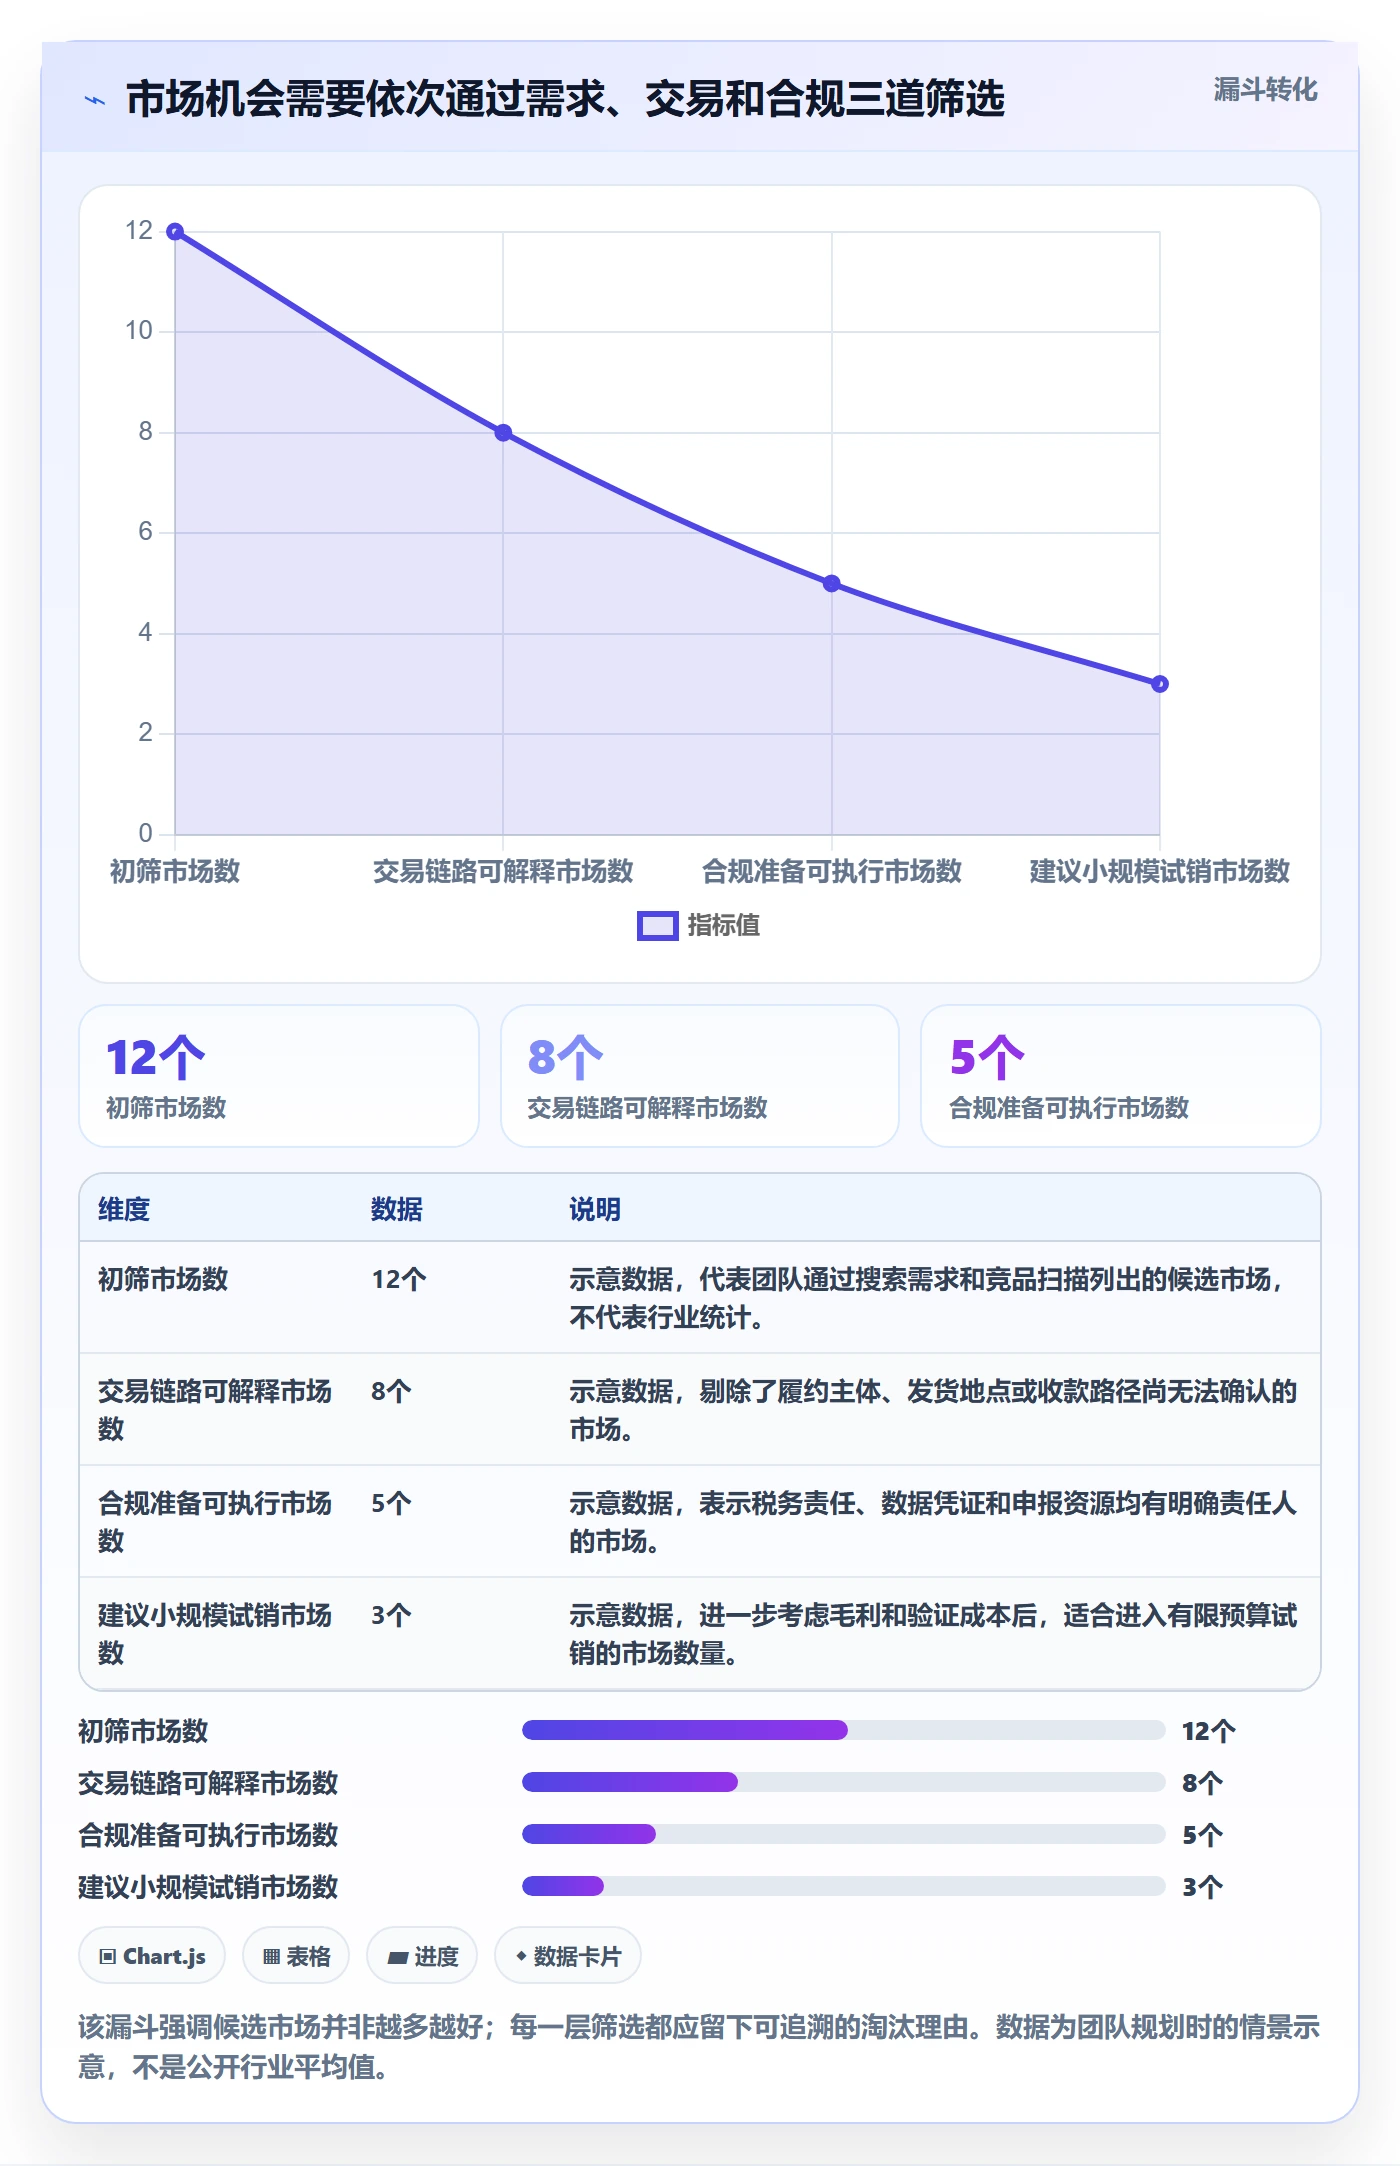The image size is (1400, 2166).
Task: Click the chart data point at value 8
Action: [503, 433]
